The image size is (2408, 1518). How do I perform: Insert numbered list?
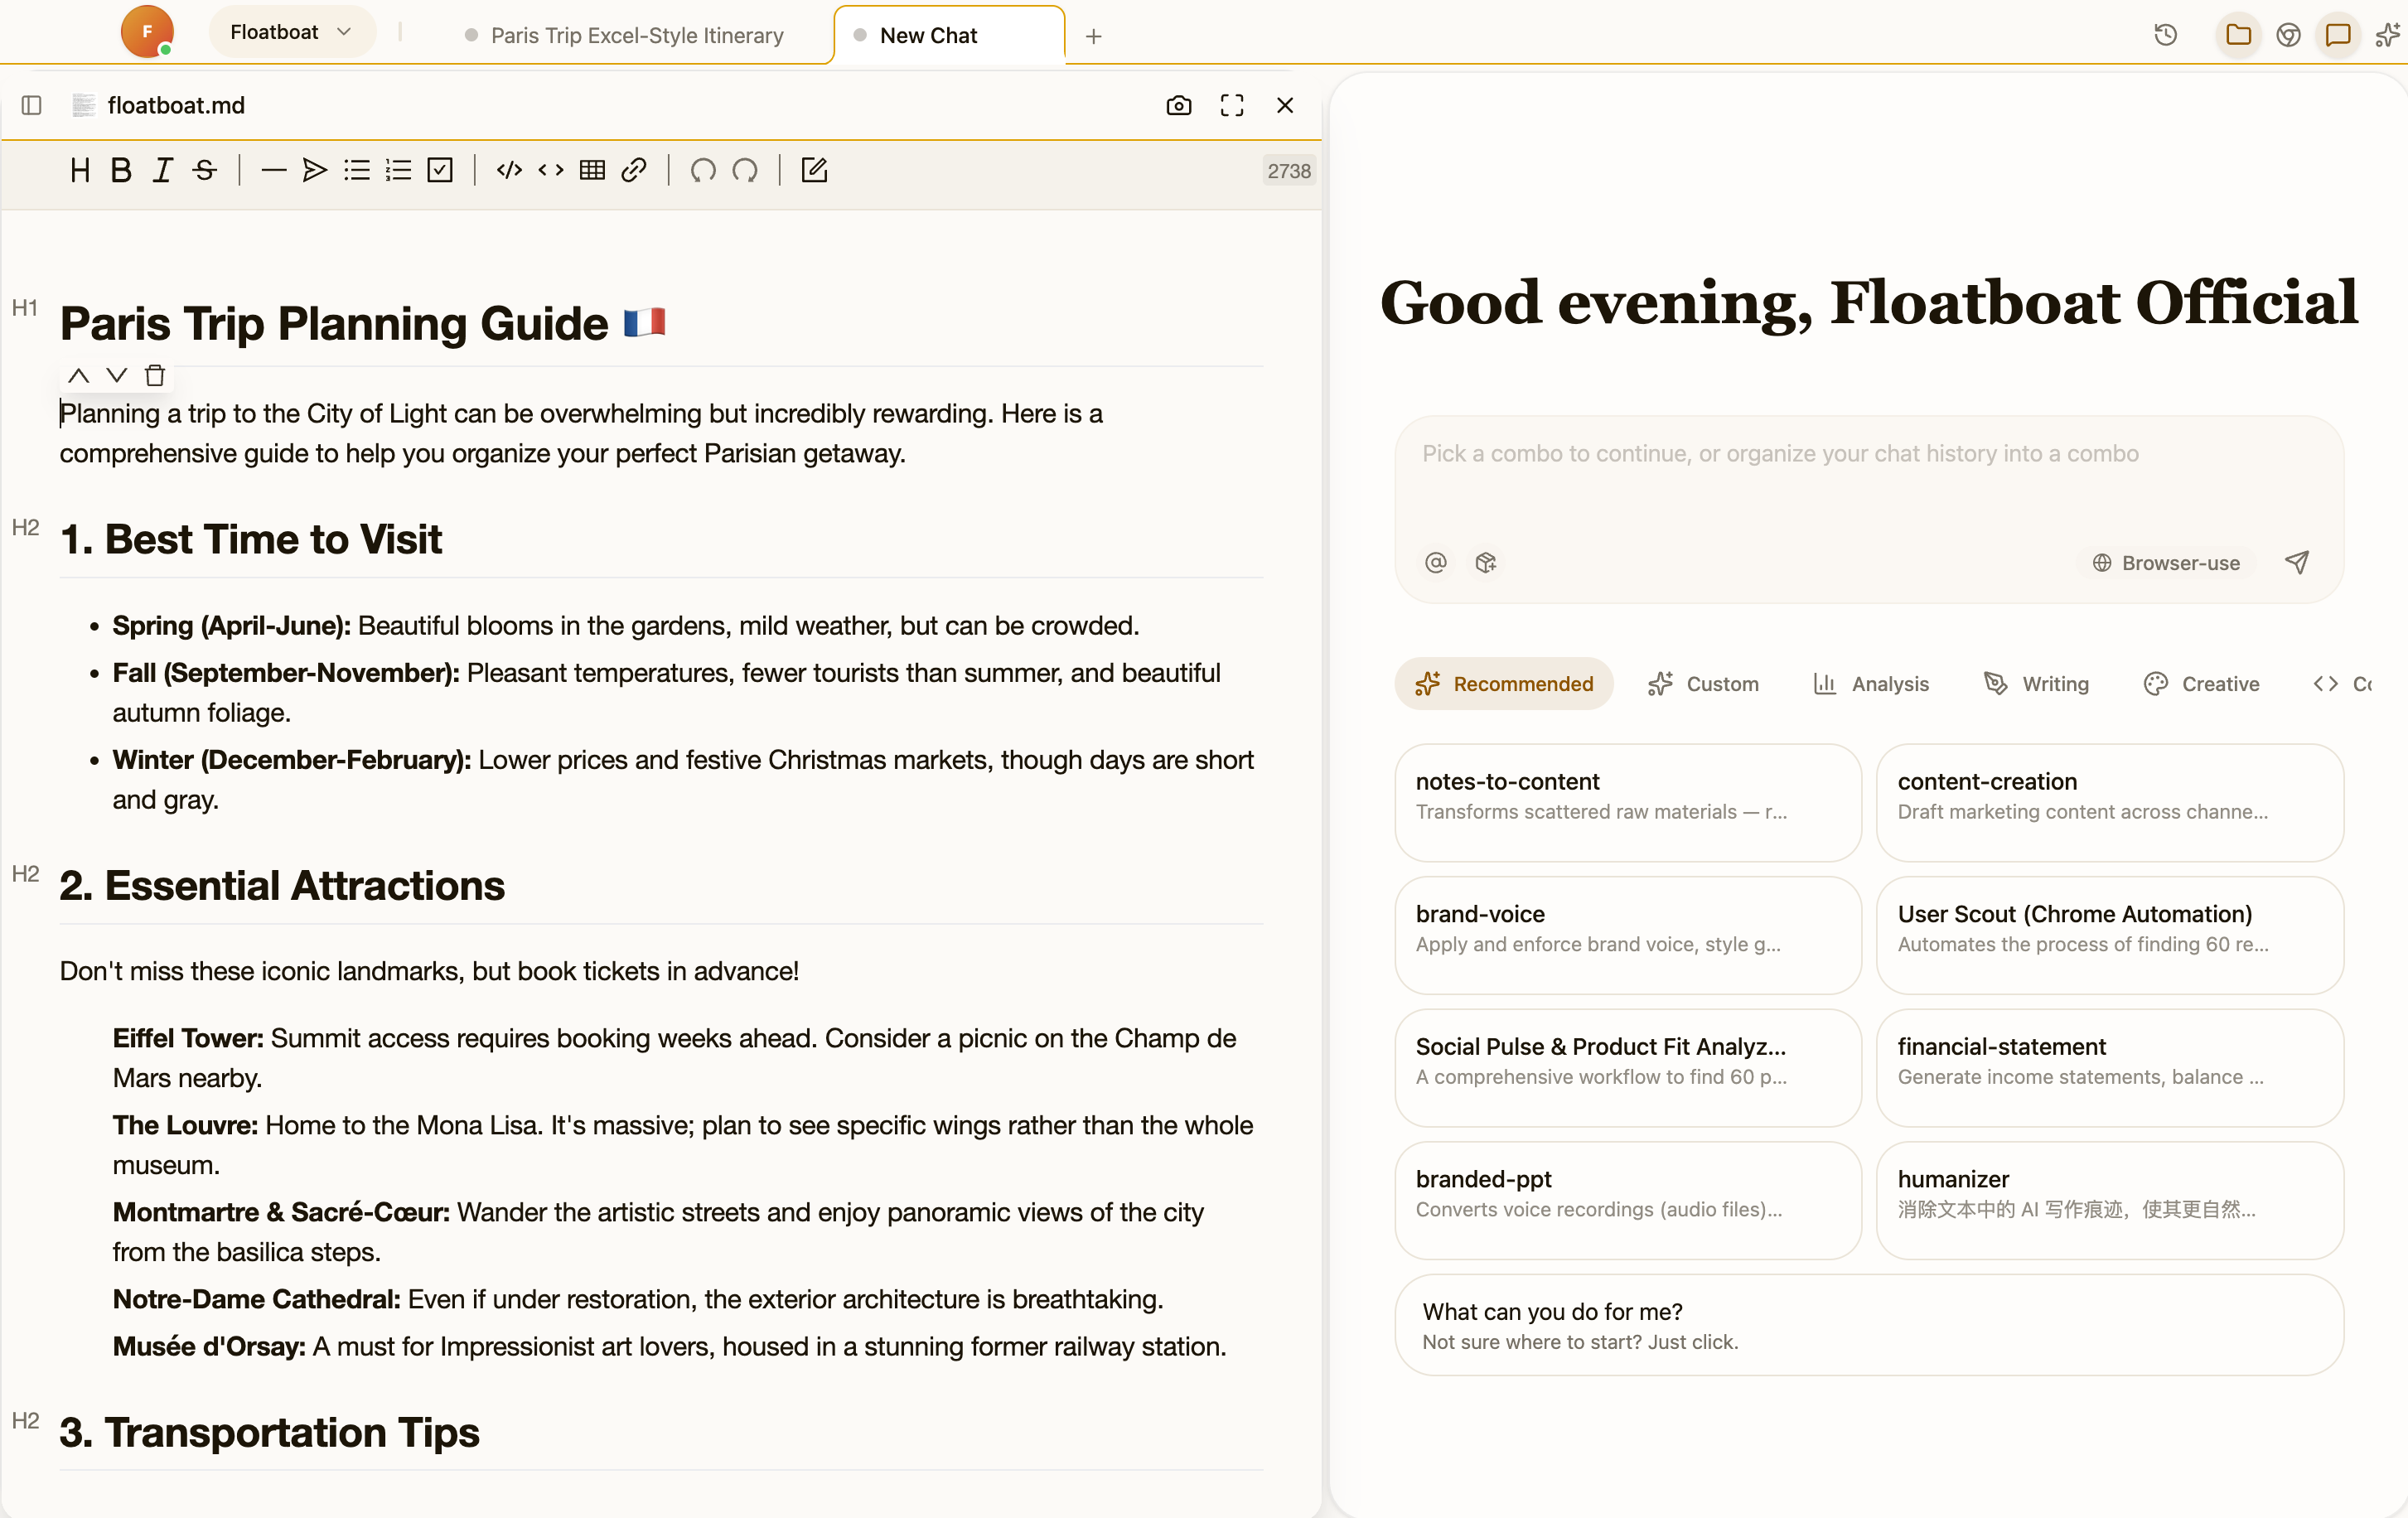point(398,170)
